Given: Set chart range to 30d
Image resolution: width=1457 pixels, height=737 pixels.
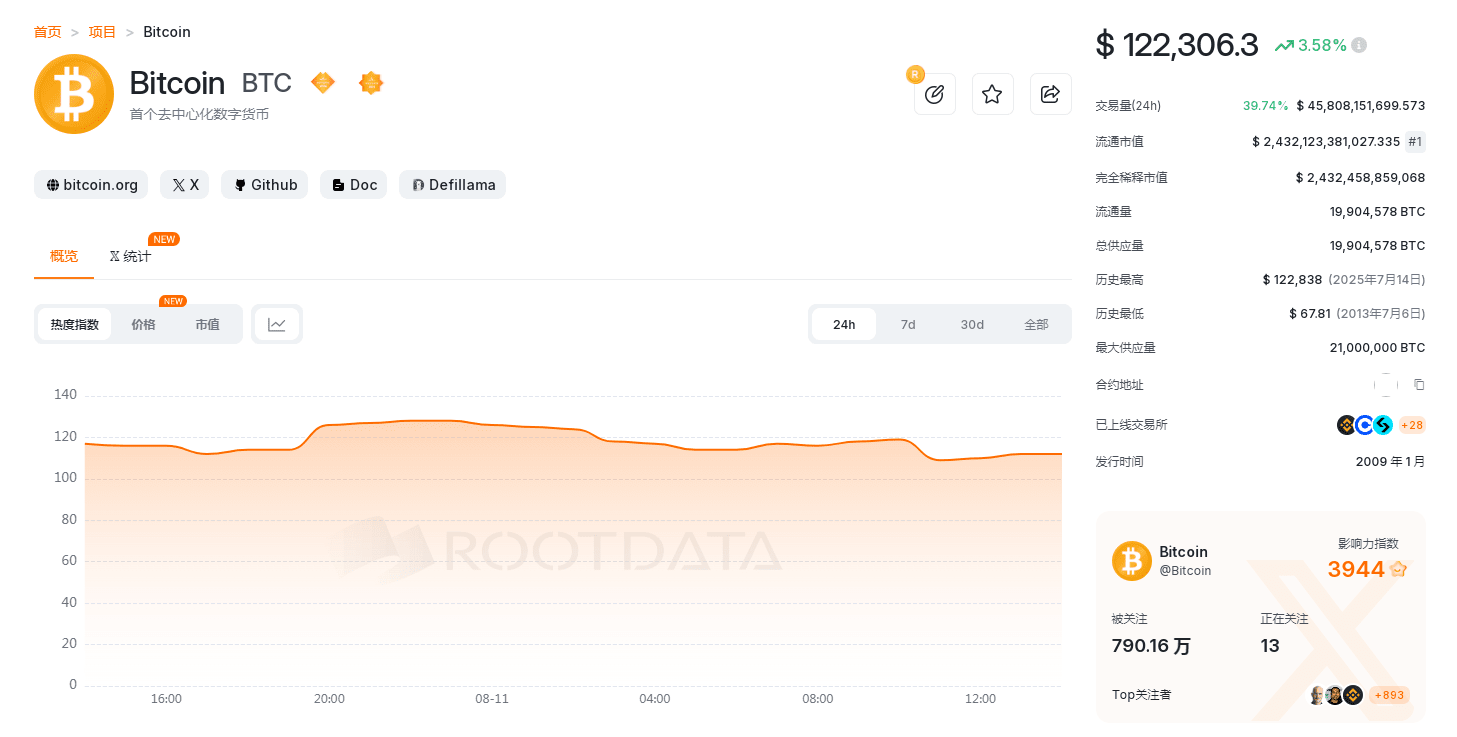Looking at the screenshot, I should point(972,325).
